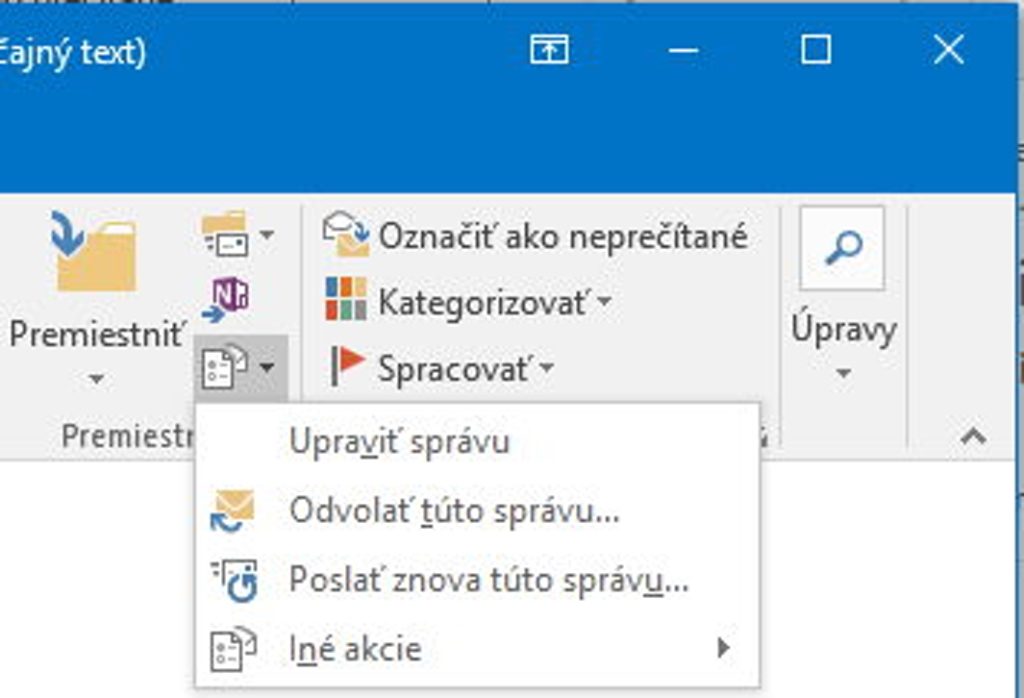Select Upraviť správu menu item
1024x698 pixels.
(x=399, y=441)
